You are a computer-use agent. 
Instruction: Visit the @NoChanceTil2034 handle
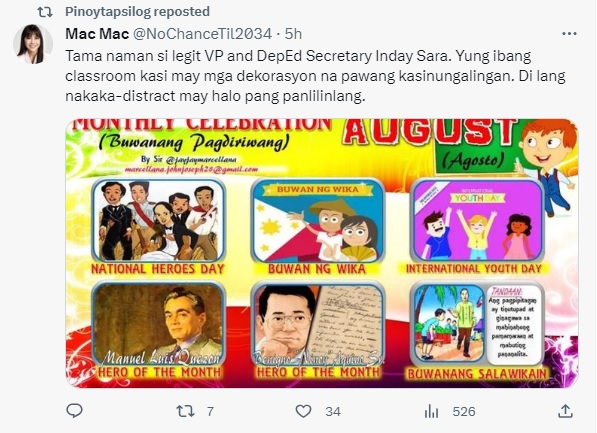(202, 34)
